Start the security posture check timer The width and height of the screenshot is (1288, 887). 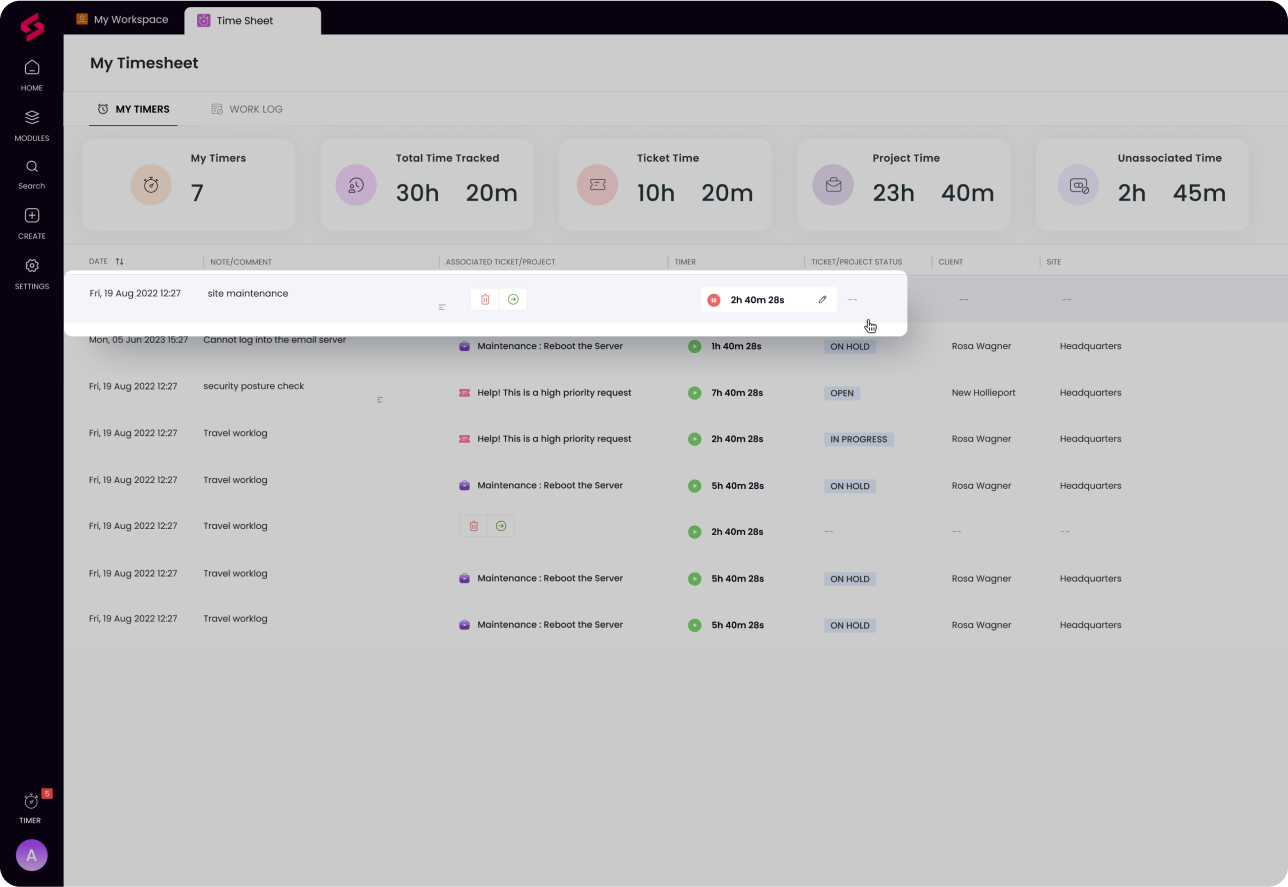(x=694, y=392)
